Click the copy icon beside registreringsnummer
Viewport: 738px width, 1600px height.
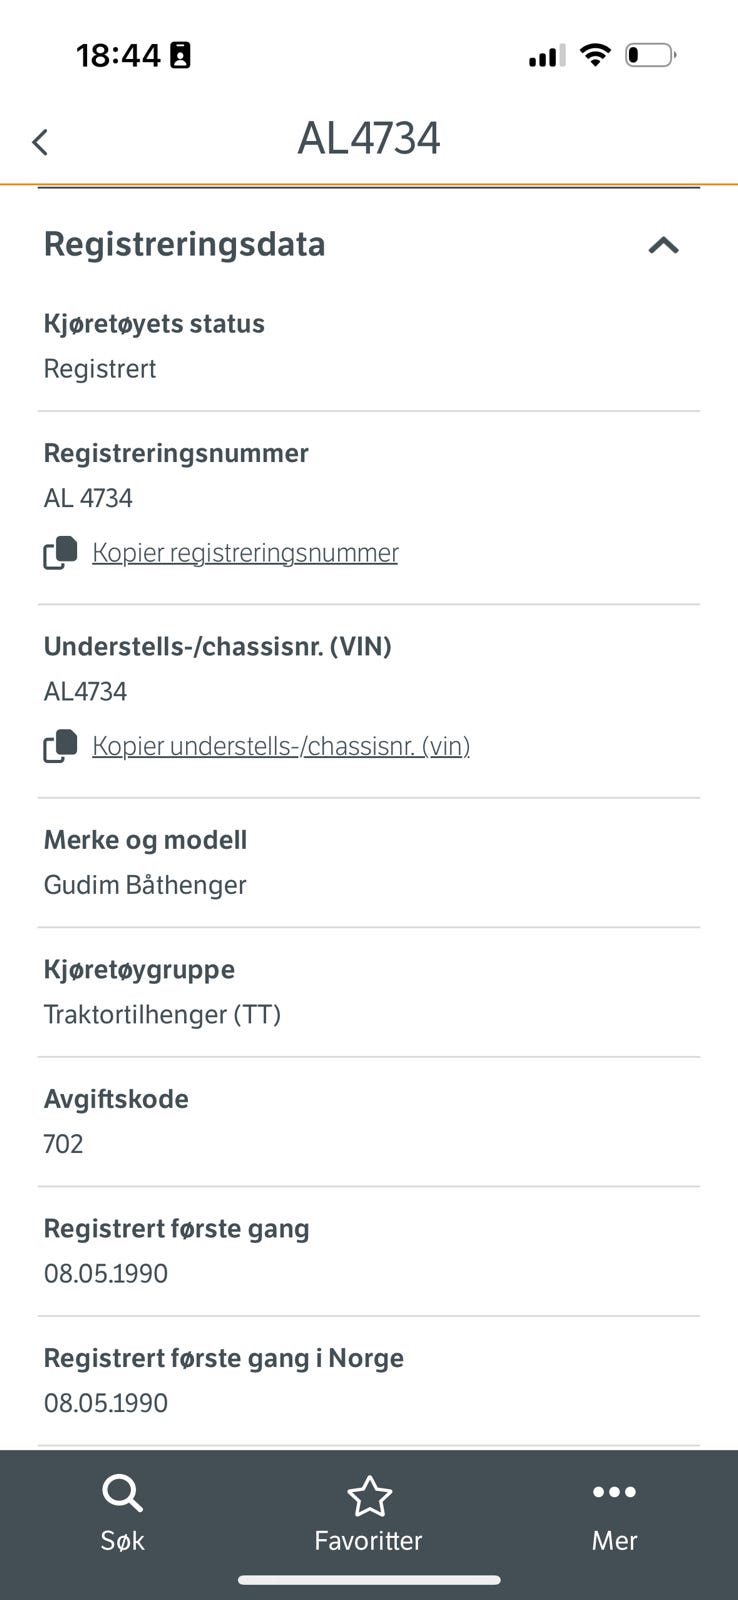pyautogui.click(x=58, y=552)
